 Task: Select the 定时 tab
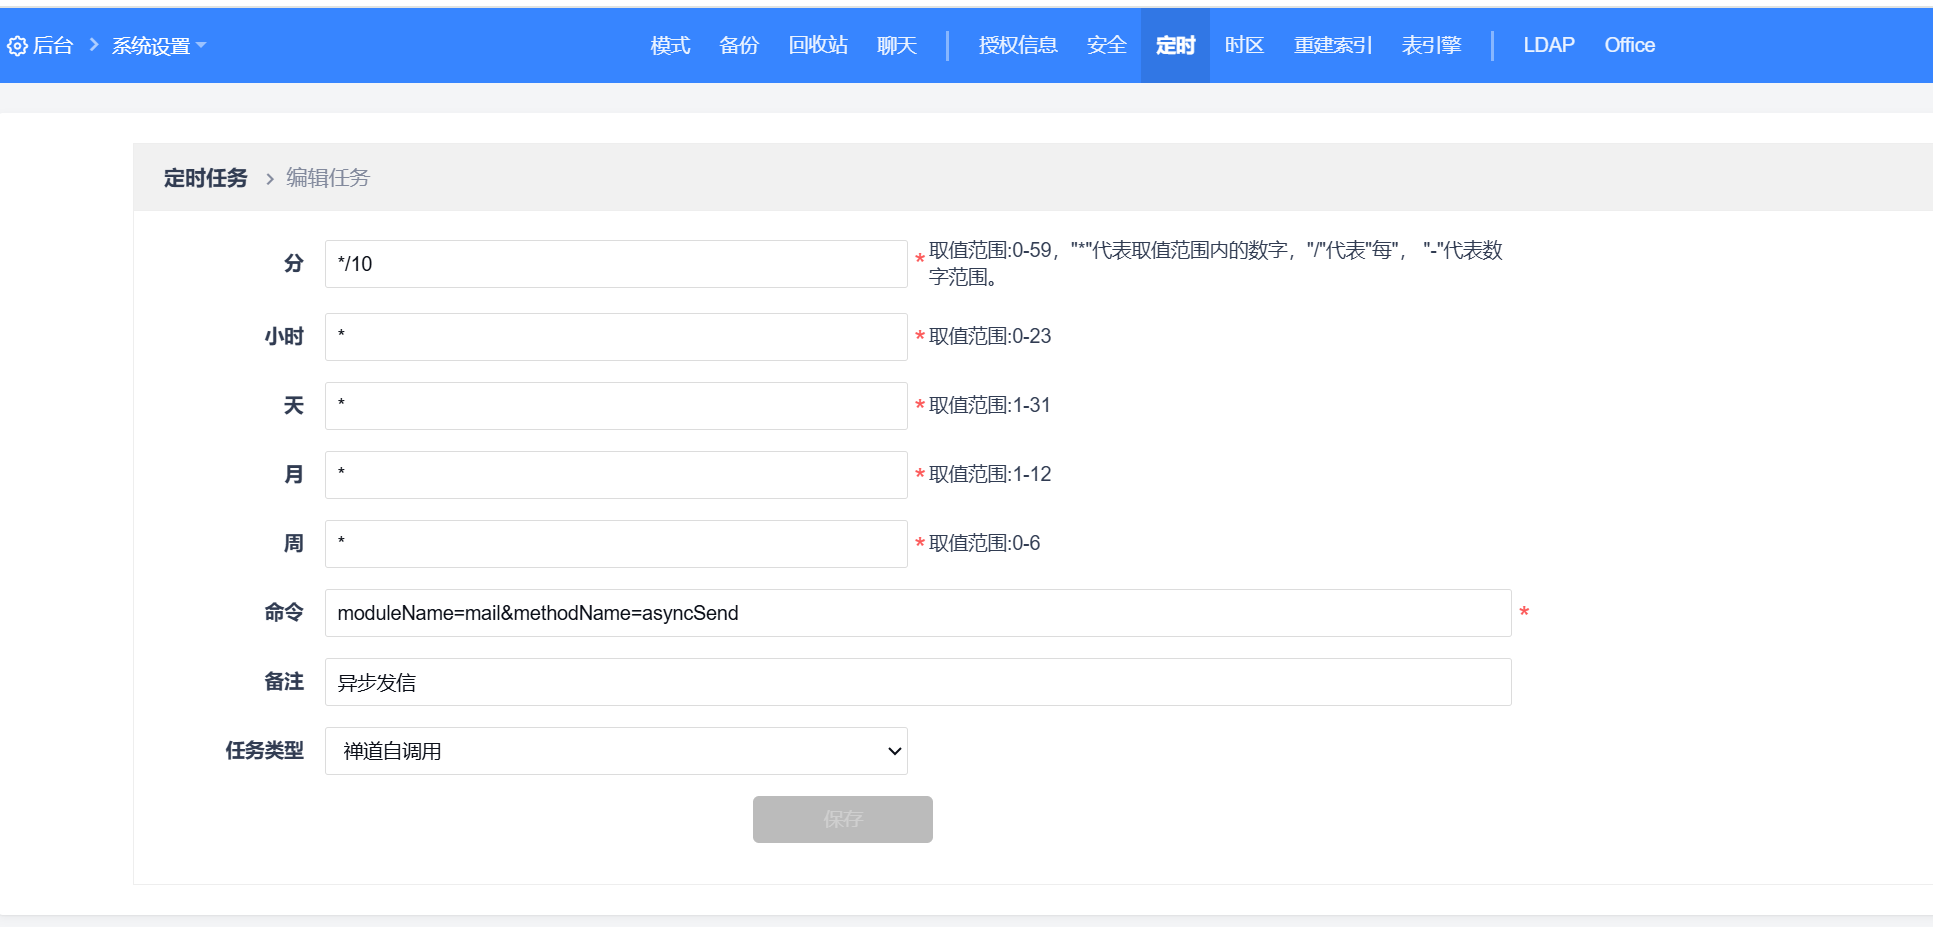coord(1175,45)
